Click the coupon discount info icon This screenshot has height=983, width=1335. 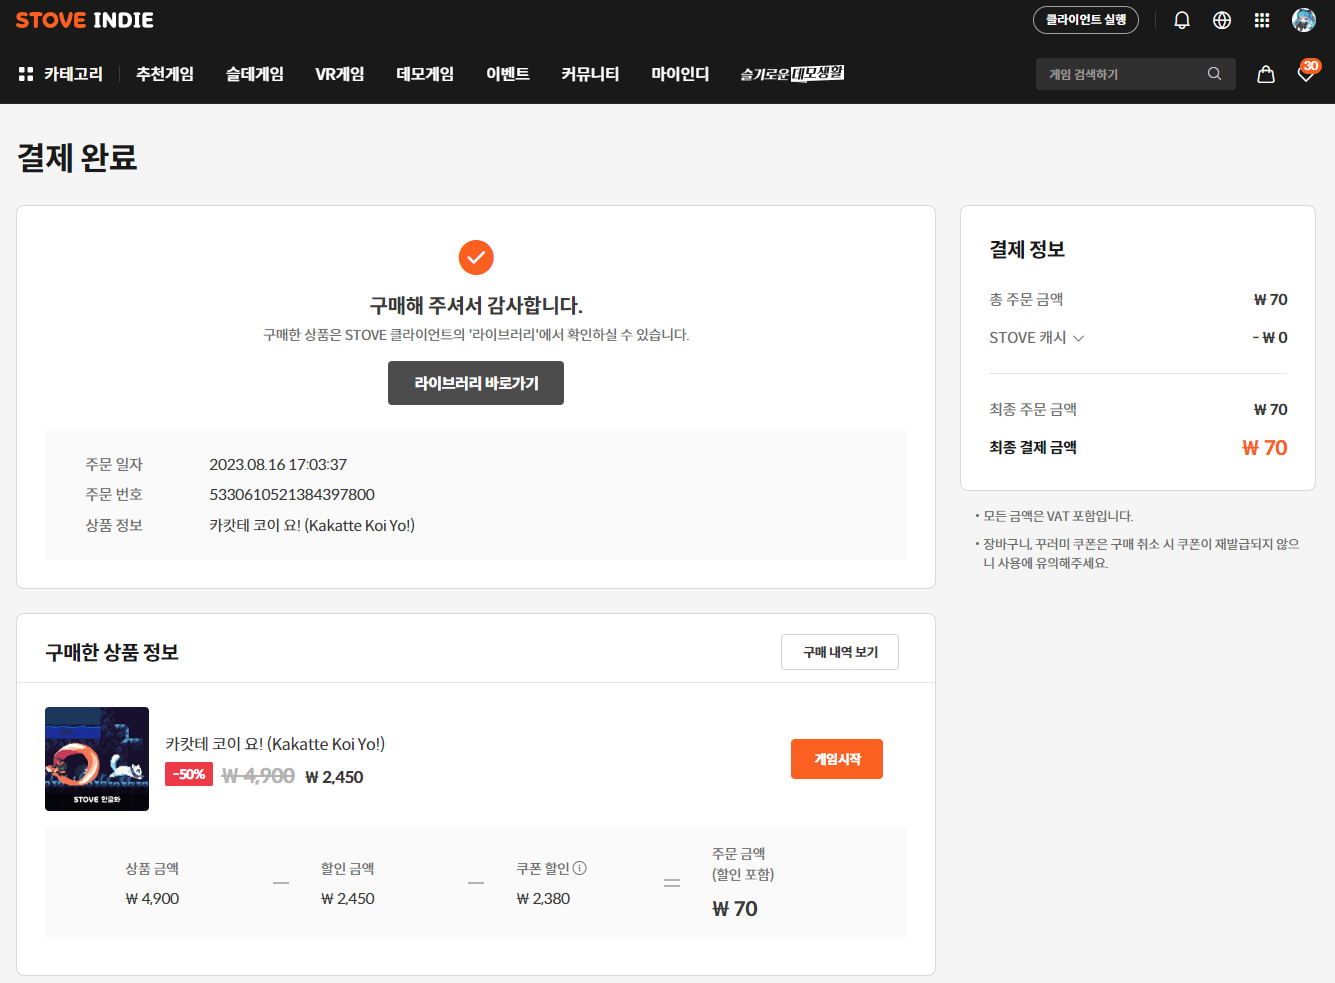point(580,868)
